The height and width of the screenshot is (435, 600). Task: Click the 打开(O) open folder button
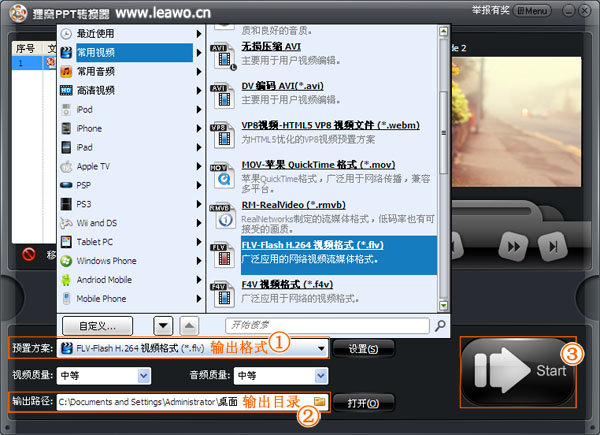click(363, 403)
